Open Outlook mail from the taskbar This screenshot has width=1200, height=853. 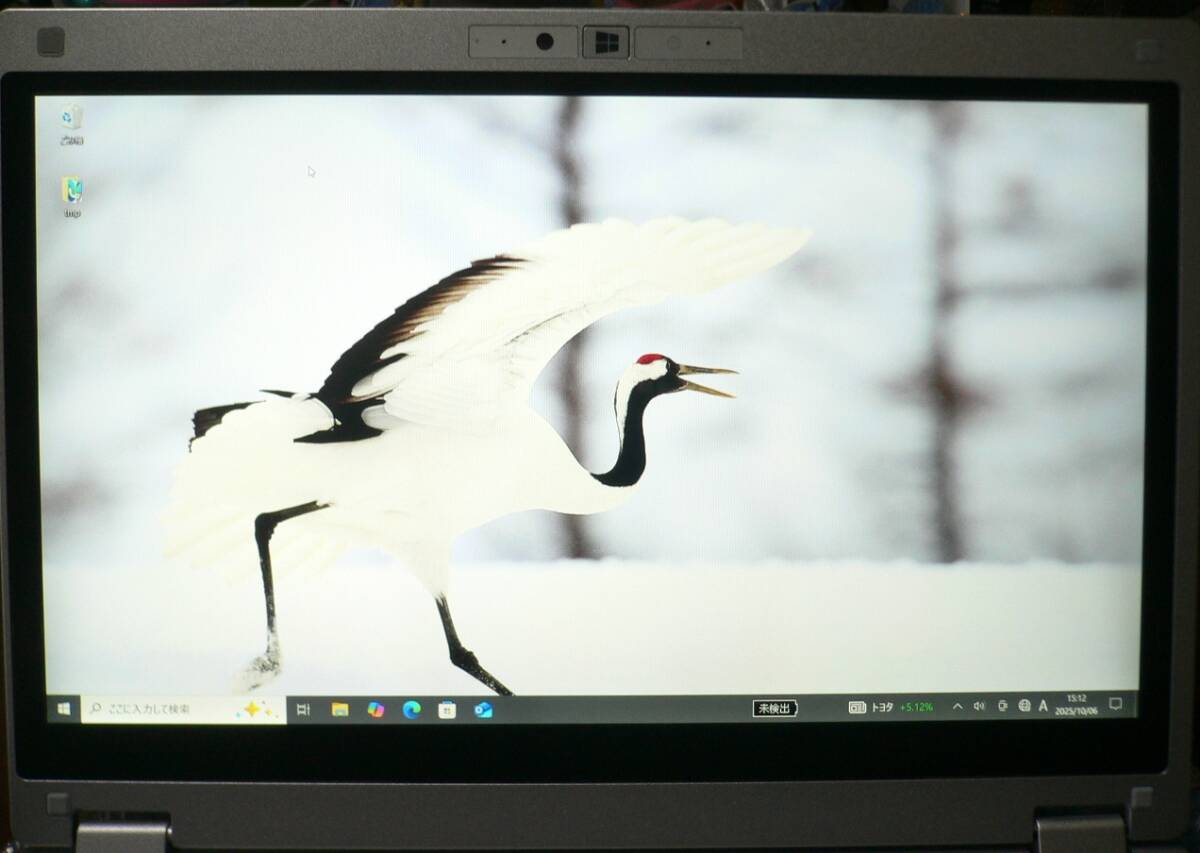click(x=483, y=709)
